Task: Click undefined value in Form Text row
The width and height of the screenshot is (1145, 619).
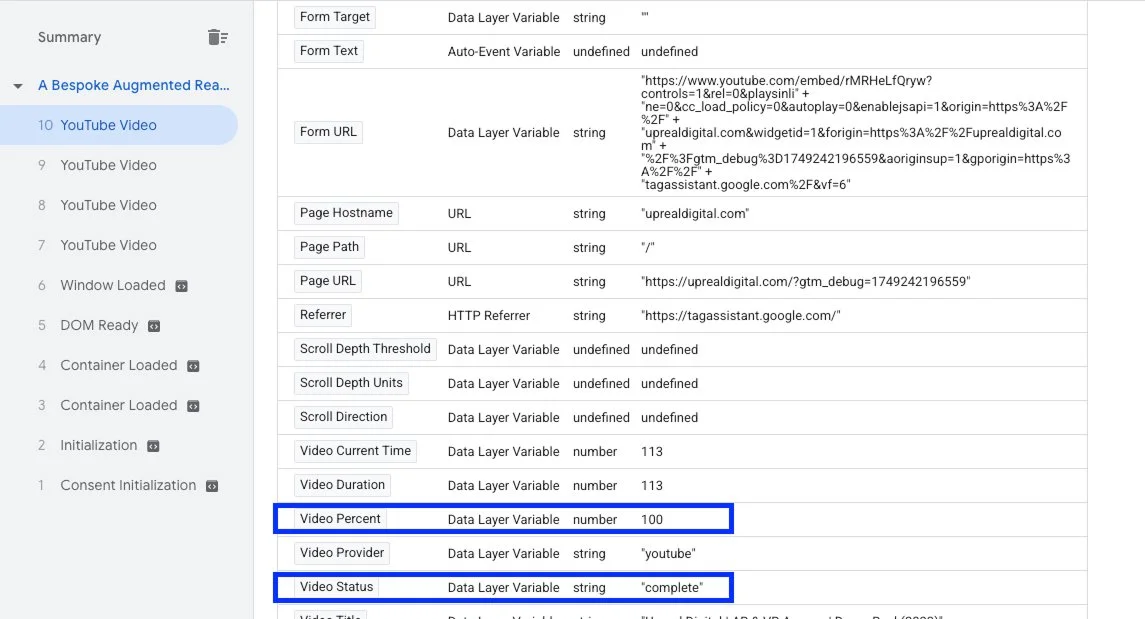Action: tap(670, 52)
